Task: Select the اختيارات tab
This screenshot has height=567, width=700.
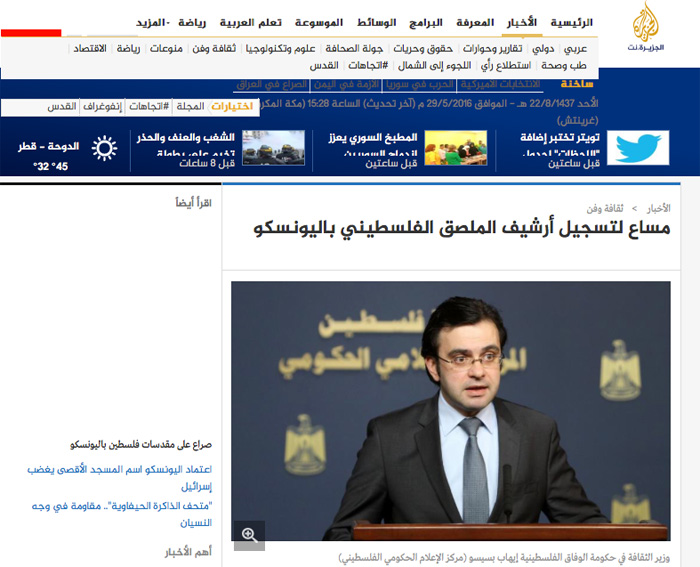Action: tap(232, 107)
